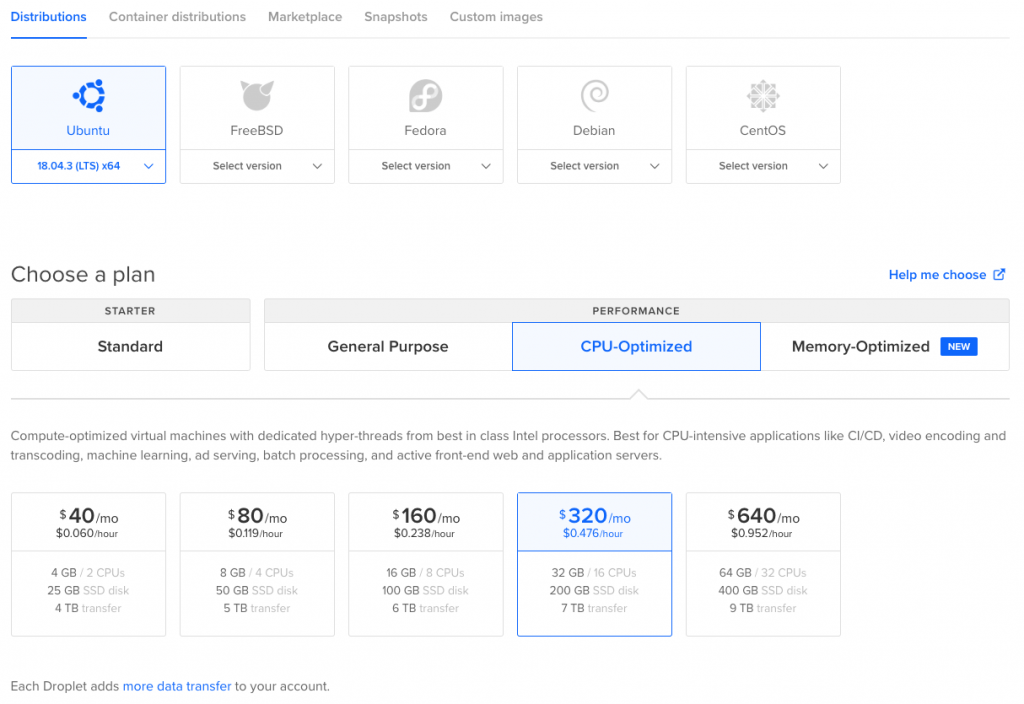This screenshot has height=704, width=1024.
Task: Open the Snapshots tab
Action: tap(396, 17)
